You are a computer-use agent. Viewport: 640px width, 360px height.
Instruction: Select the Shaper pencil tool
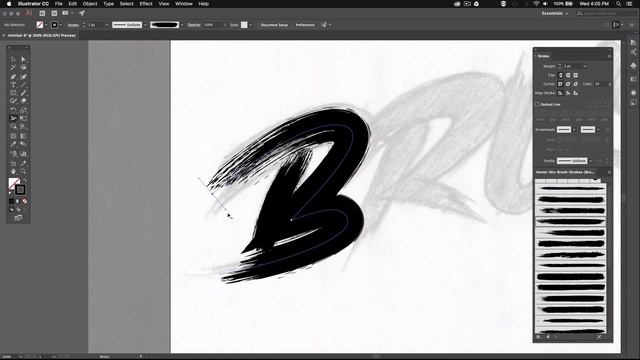point(13,101)
